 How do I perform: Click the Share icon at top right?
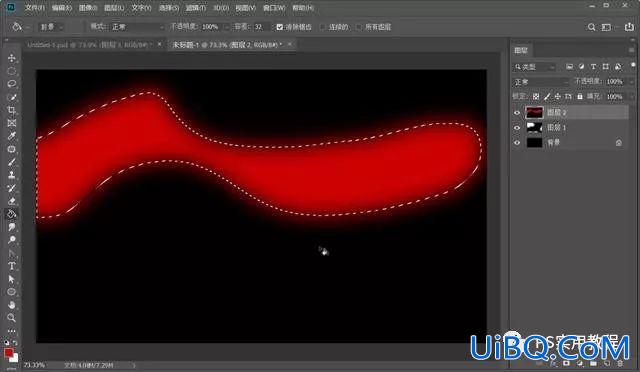point(629,27)
